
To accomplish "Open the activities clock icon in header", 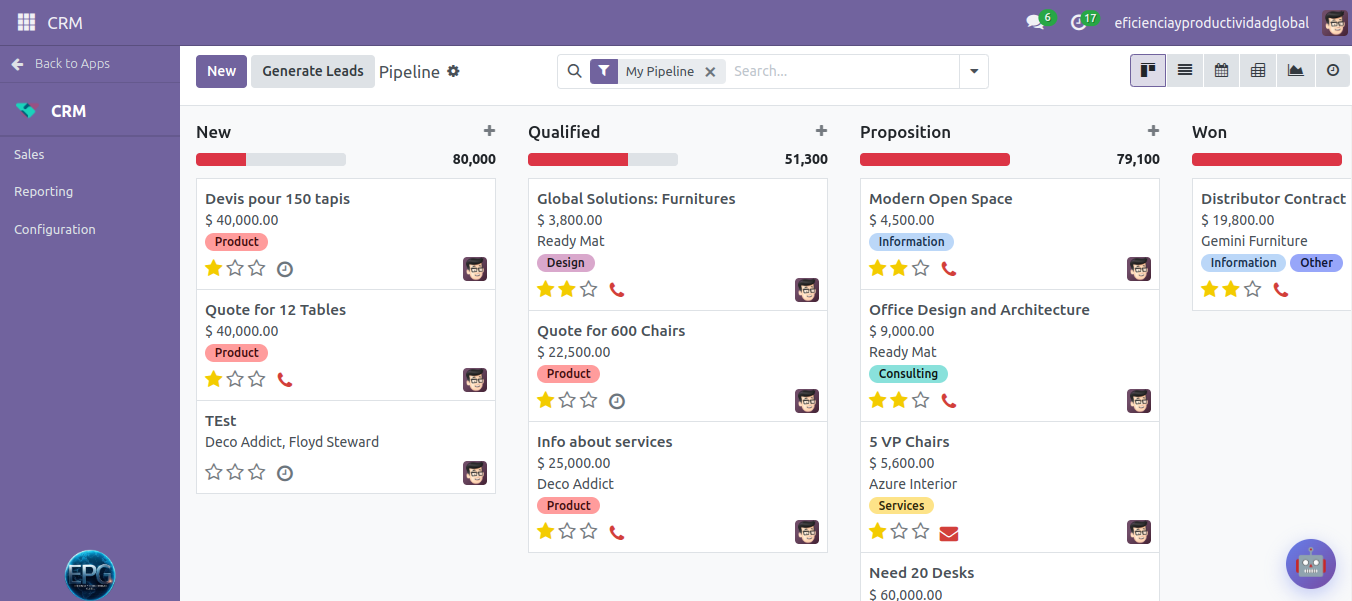I will [1078, 22].
